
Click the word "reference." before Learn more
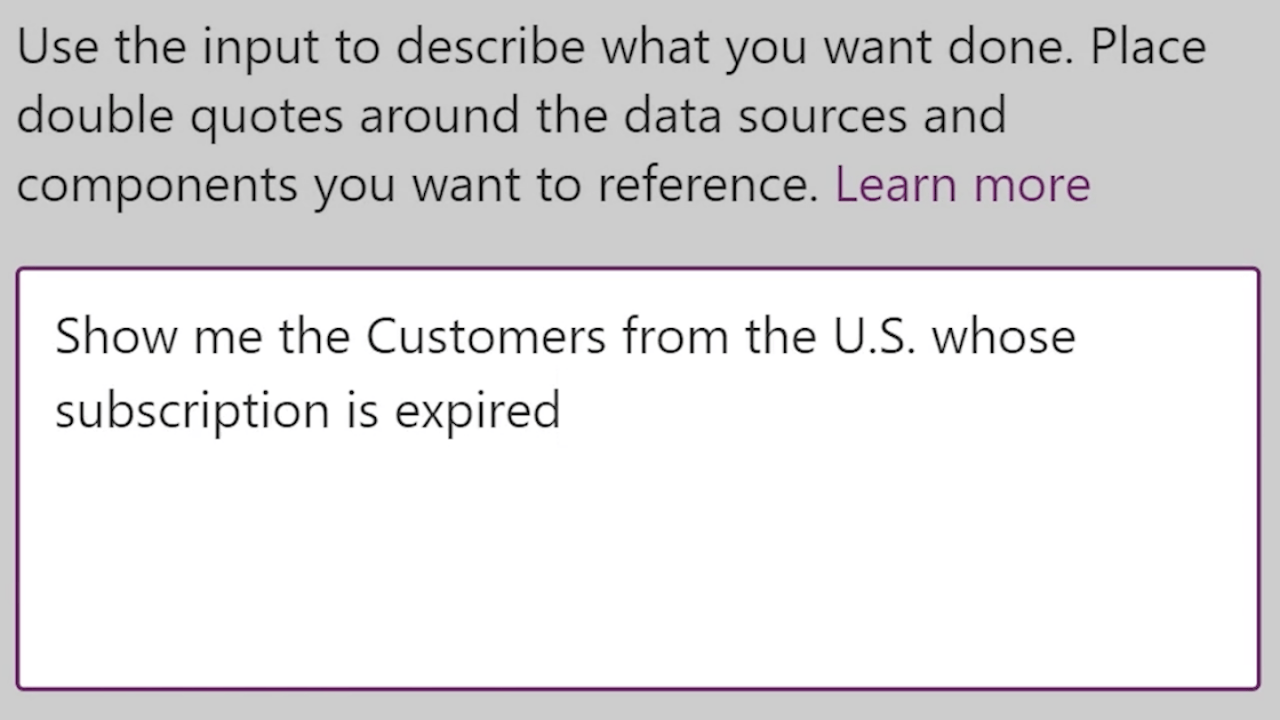coord(707,185)
